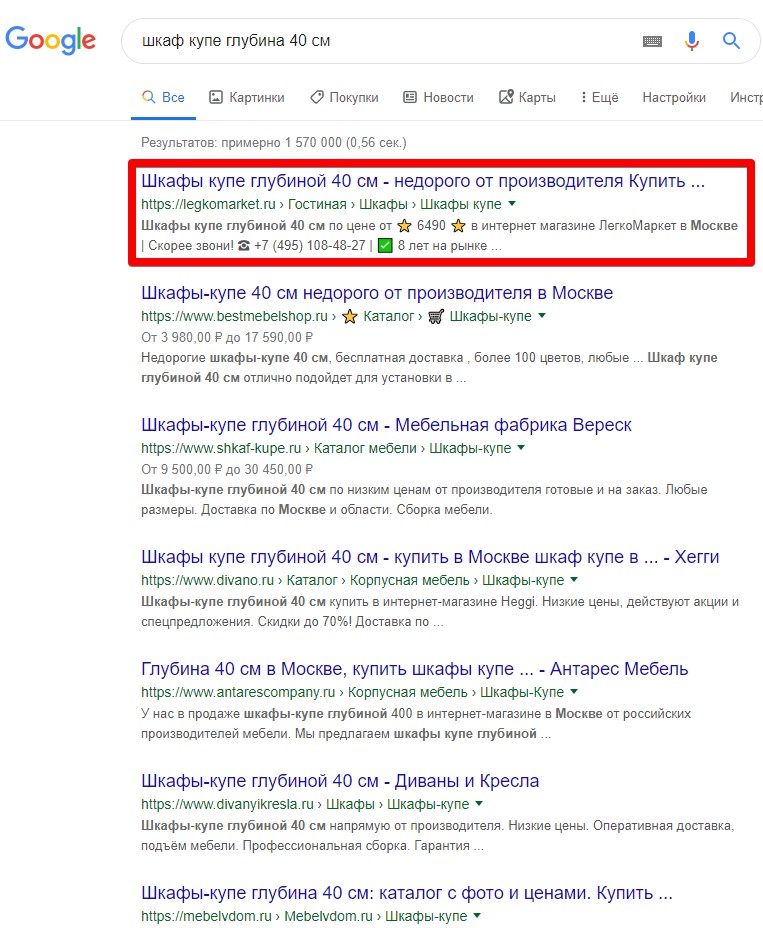Open the Диваны и Кресла result
763x928 pixels.
340,781
